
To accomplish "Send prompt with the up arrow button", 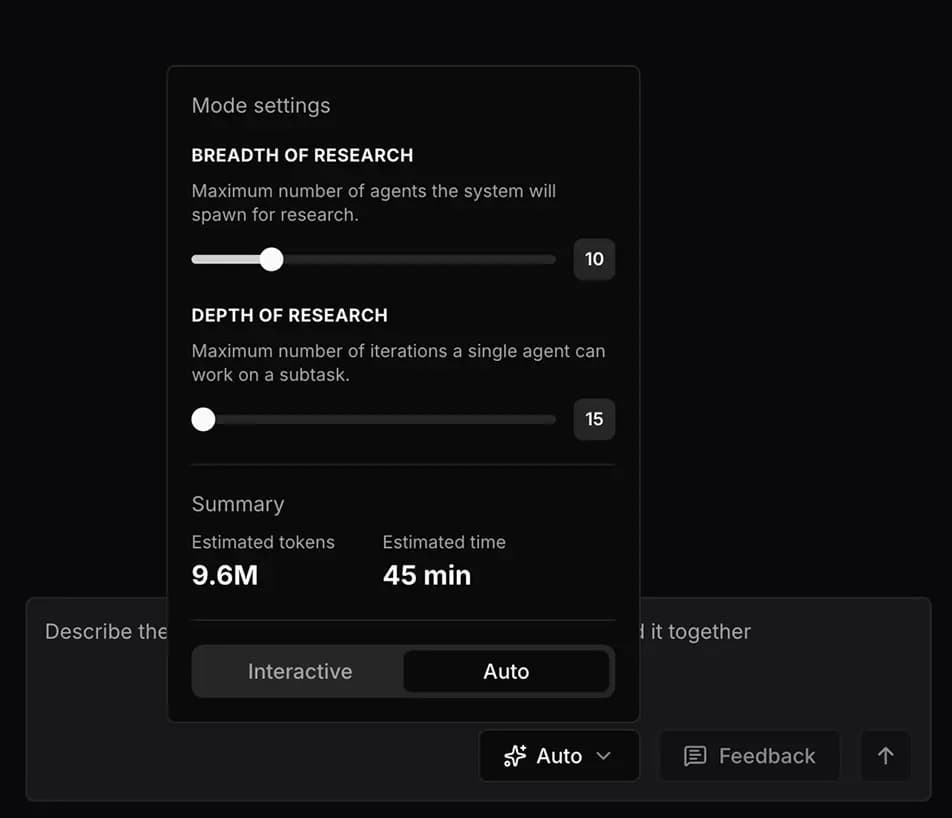I will click(x=885, y=755).
